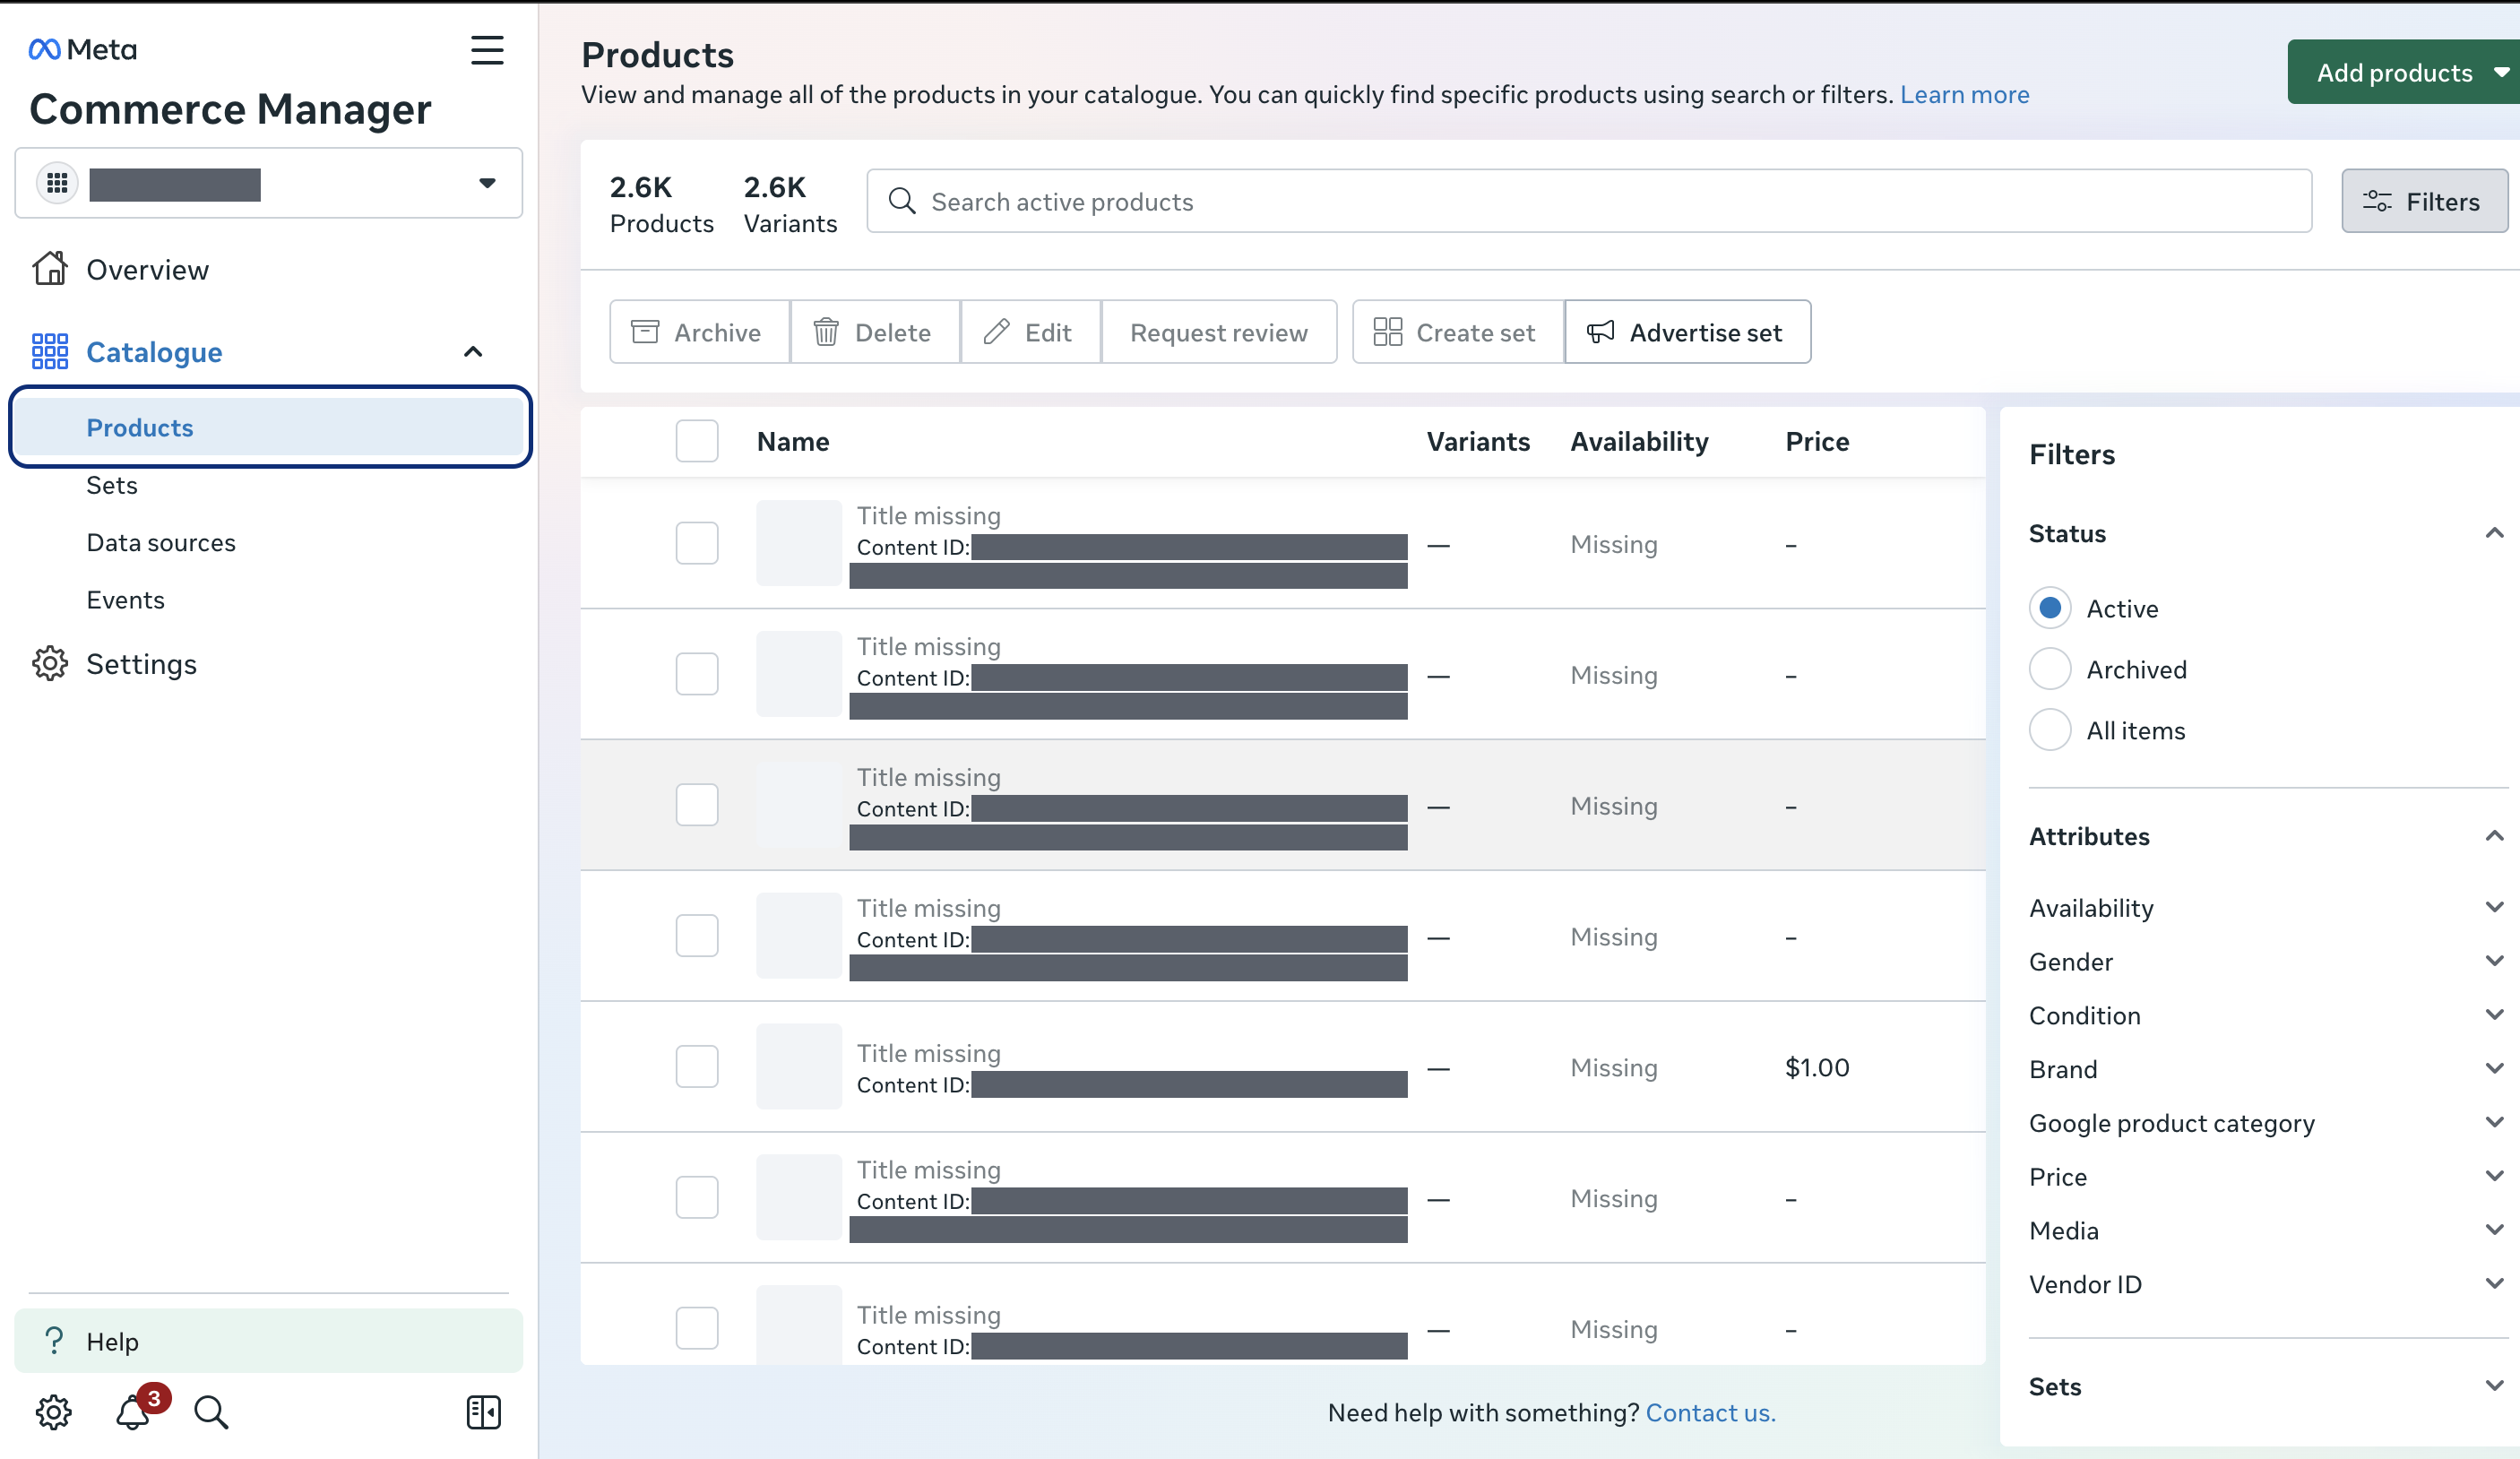Open the Learn more link
2520x1459 pixels.
(x=1964, y=95)
